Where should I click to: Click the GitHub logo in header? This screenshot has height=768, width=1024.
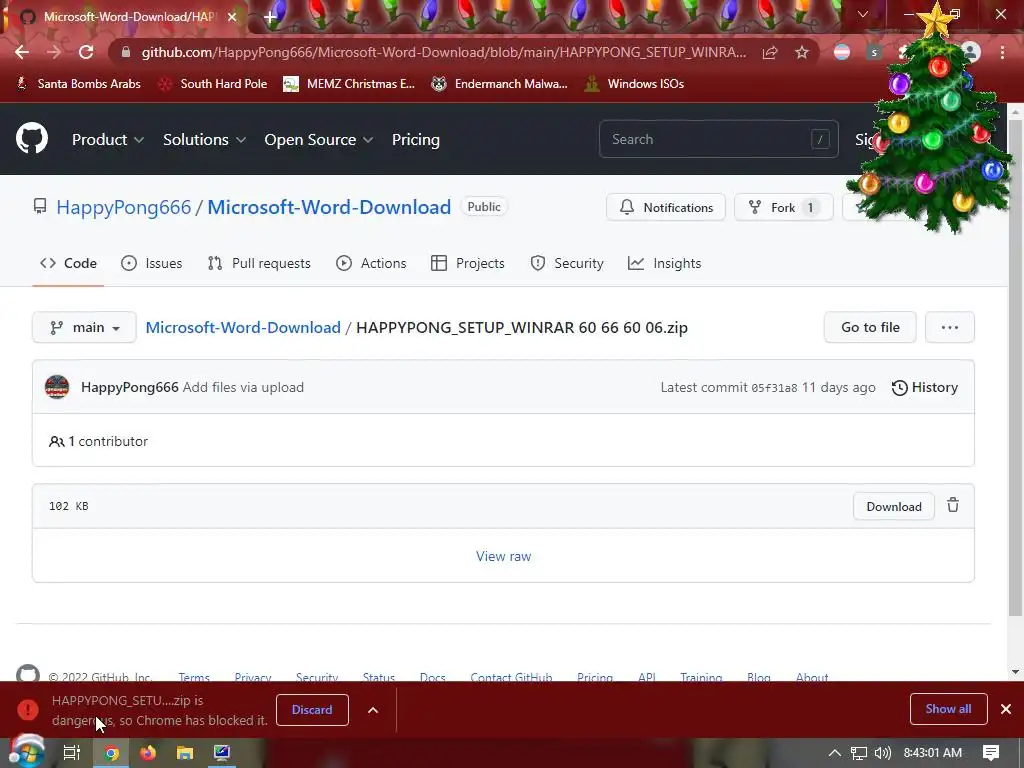click(x=31, y=138)
